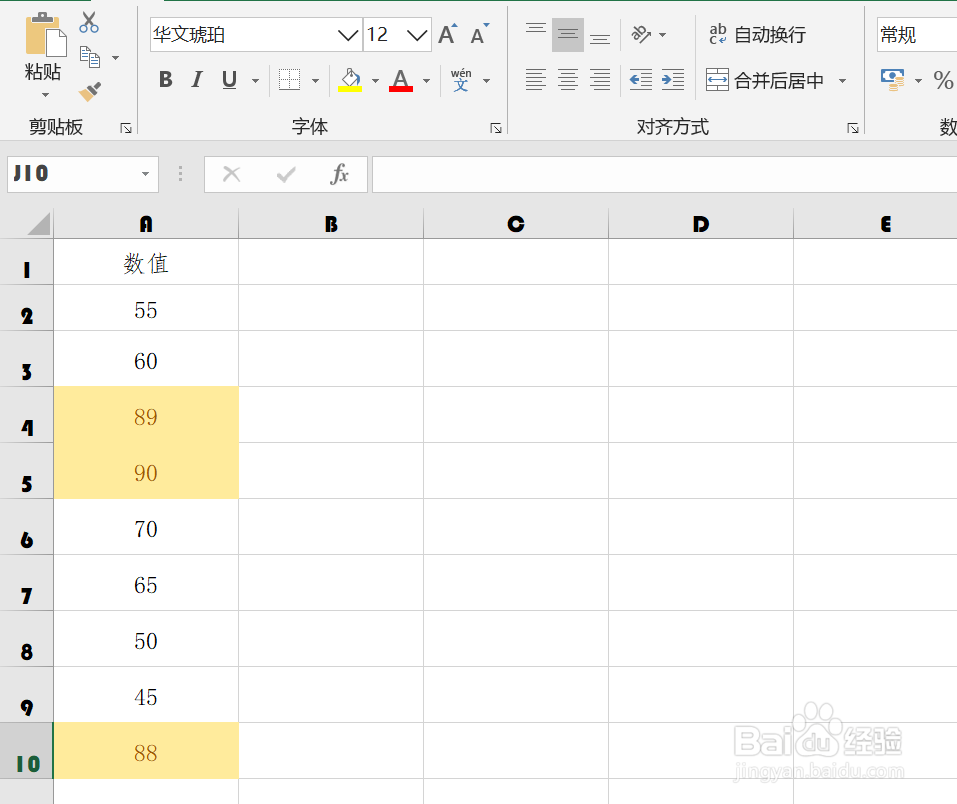Screen dimensions: 957x804
Task: Select column D header
Action: pyautogui.click(x=701, y=224)
